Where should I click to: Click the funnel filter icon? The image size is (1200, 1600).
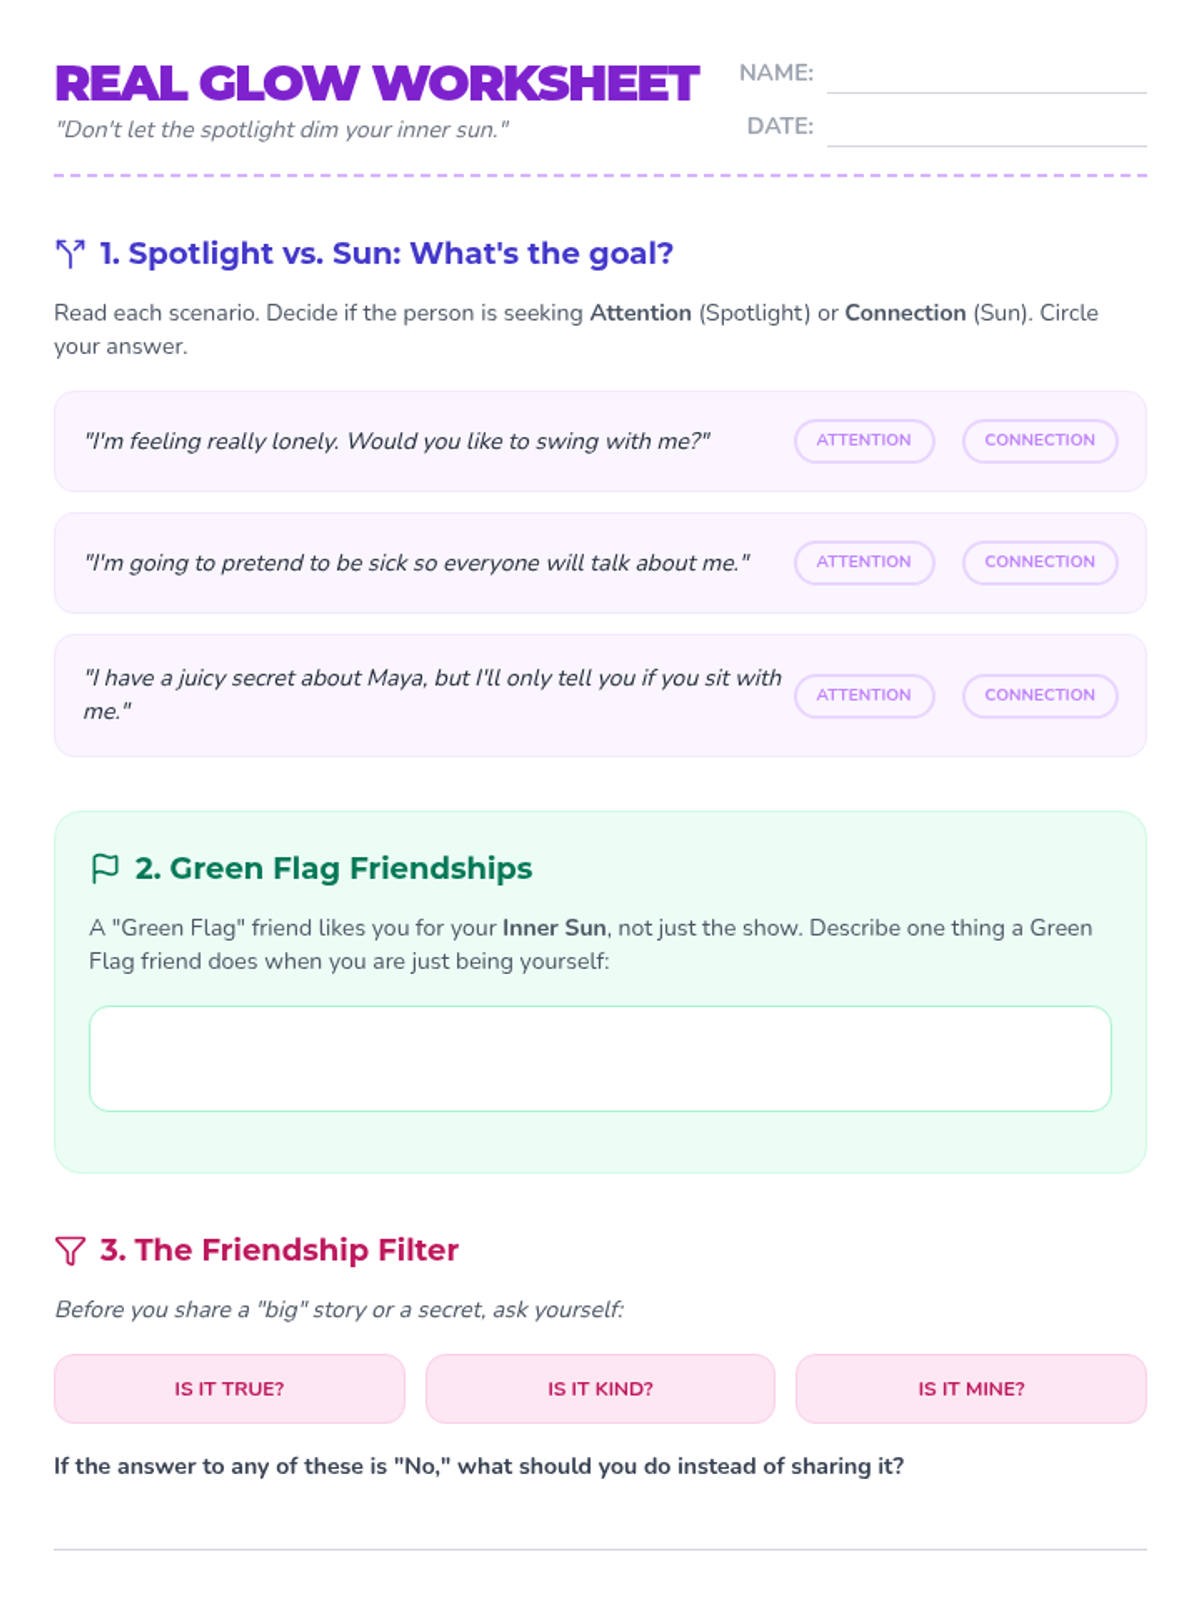(70, 1250)
